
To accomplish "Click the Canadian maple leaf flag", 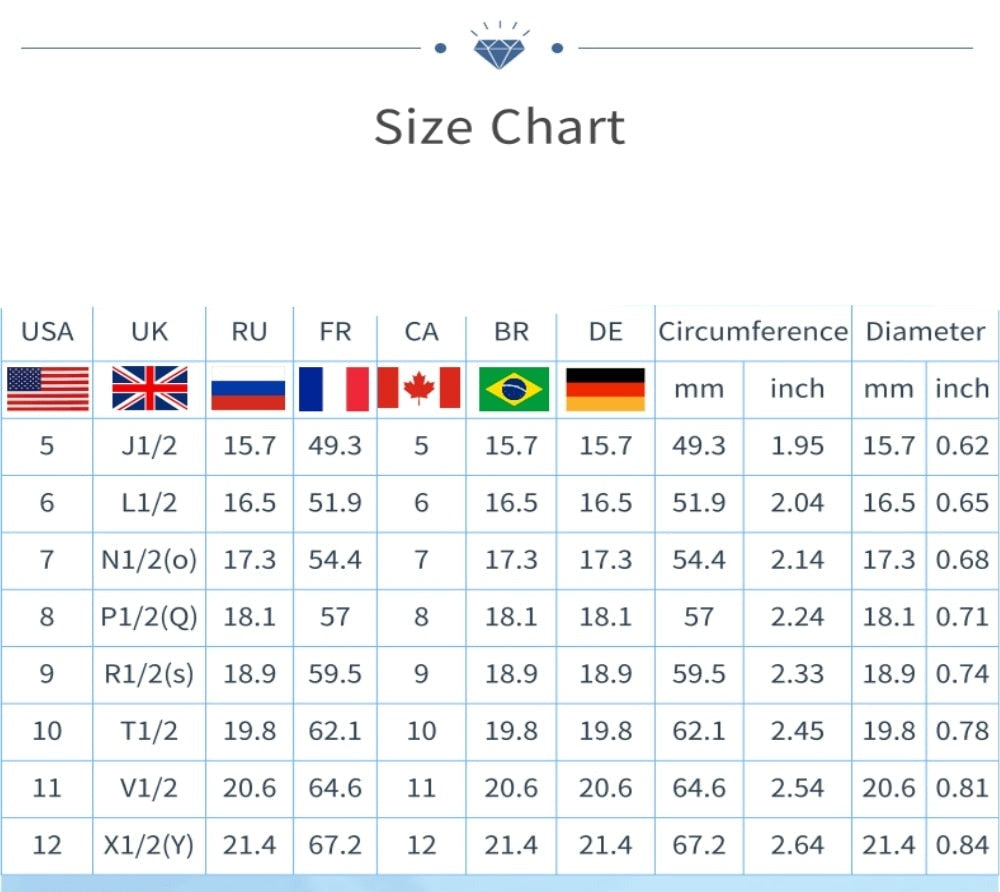I will tap(420, 388).
